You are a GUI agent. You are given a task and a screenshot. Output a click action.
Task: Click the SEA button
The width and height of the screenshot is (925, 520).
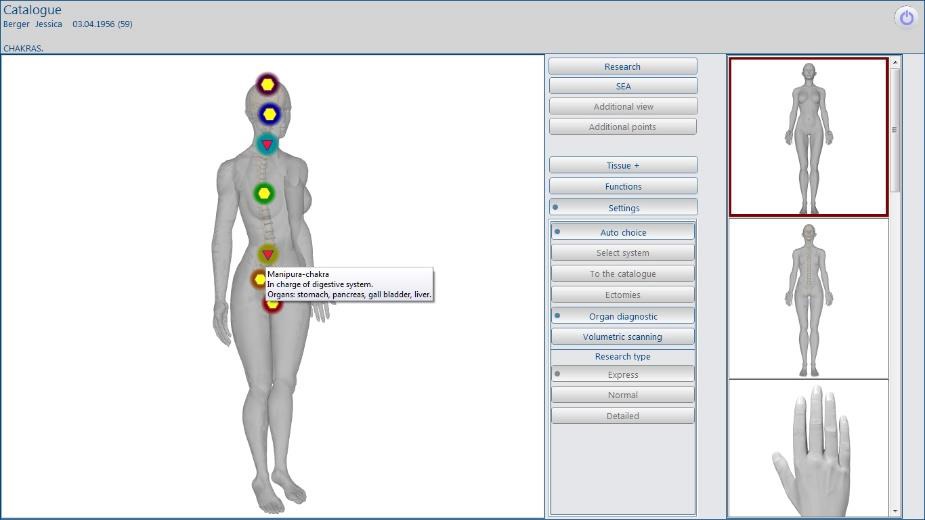pos(623,86)
